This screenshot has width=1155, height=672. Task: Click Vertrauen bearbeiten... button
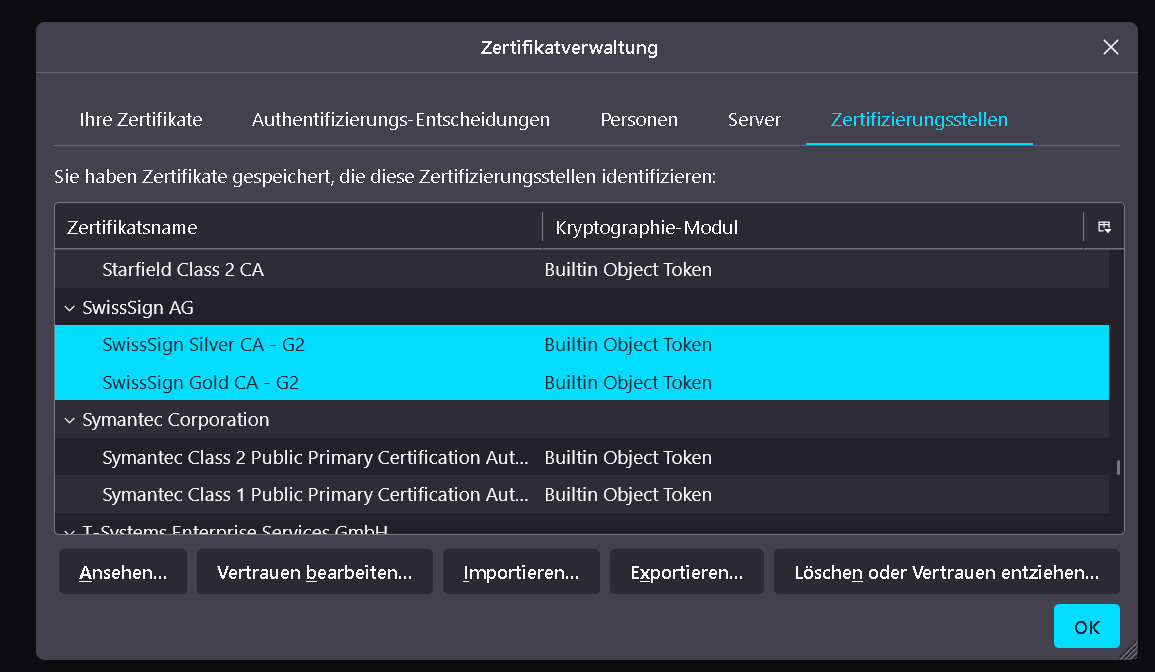pyautogui.click(x=315, y=572)
